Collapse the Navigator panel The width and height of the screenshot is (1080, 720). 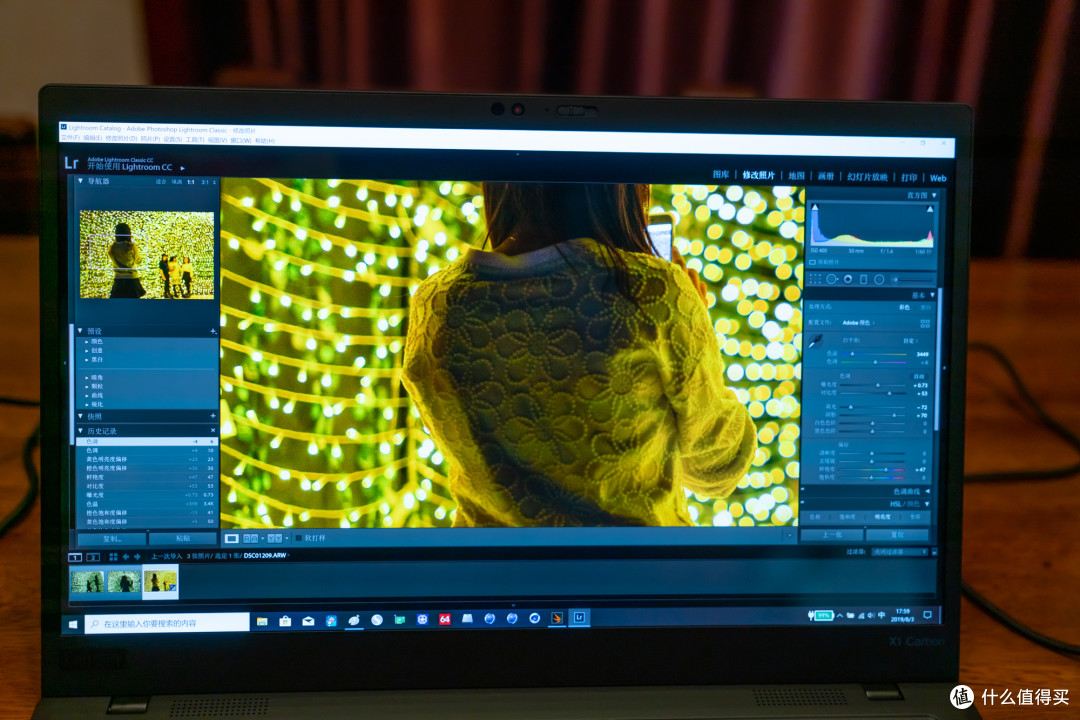tap(81, 181)
